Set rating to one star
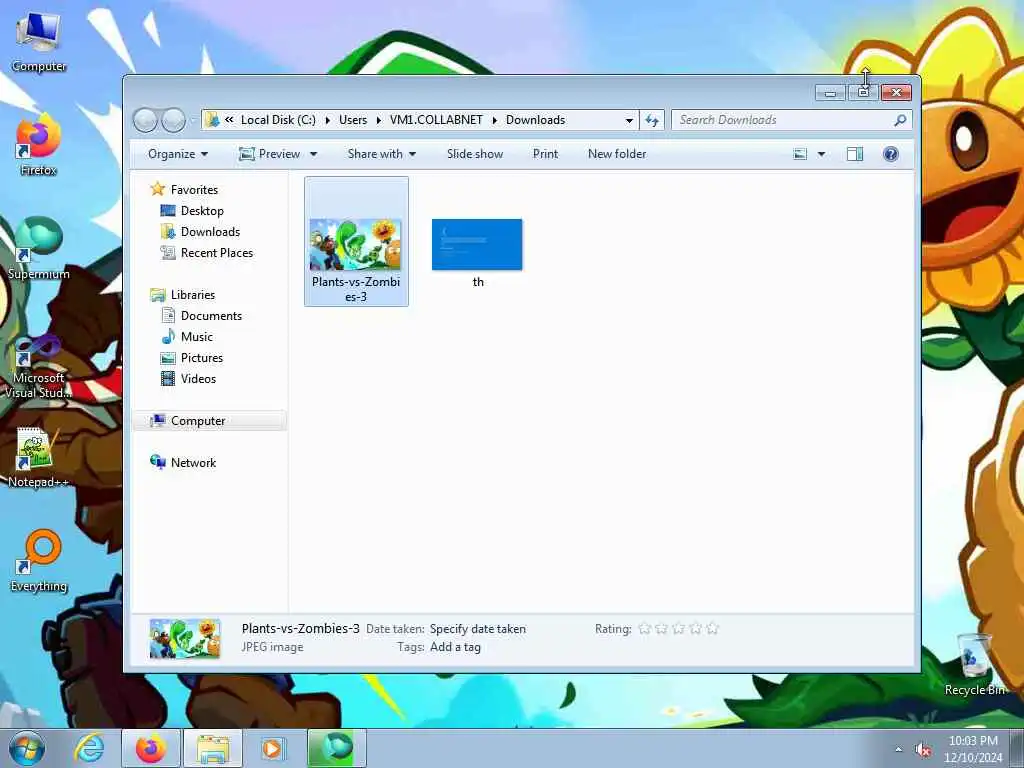Image resolution: width=1024 pixels, height=768 pixels. [x=645, y=628]
